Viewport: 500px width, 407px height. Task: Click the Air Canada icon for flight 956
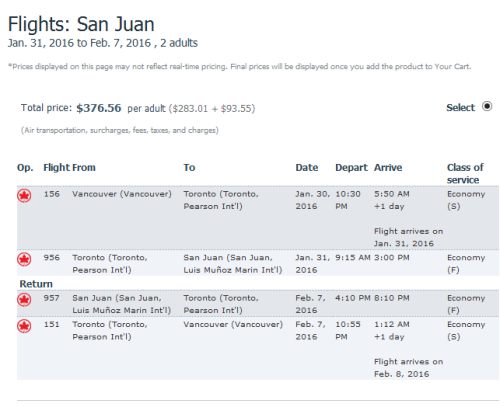(x=24, y=259)
